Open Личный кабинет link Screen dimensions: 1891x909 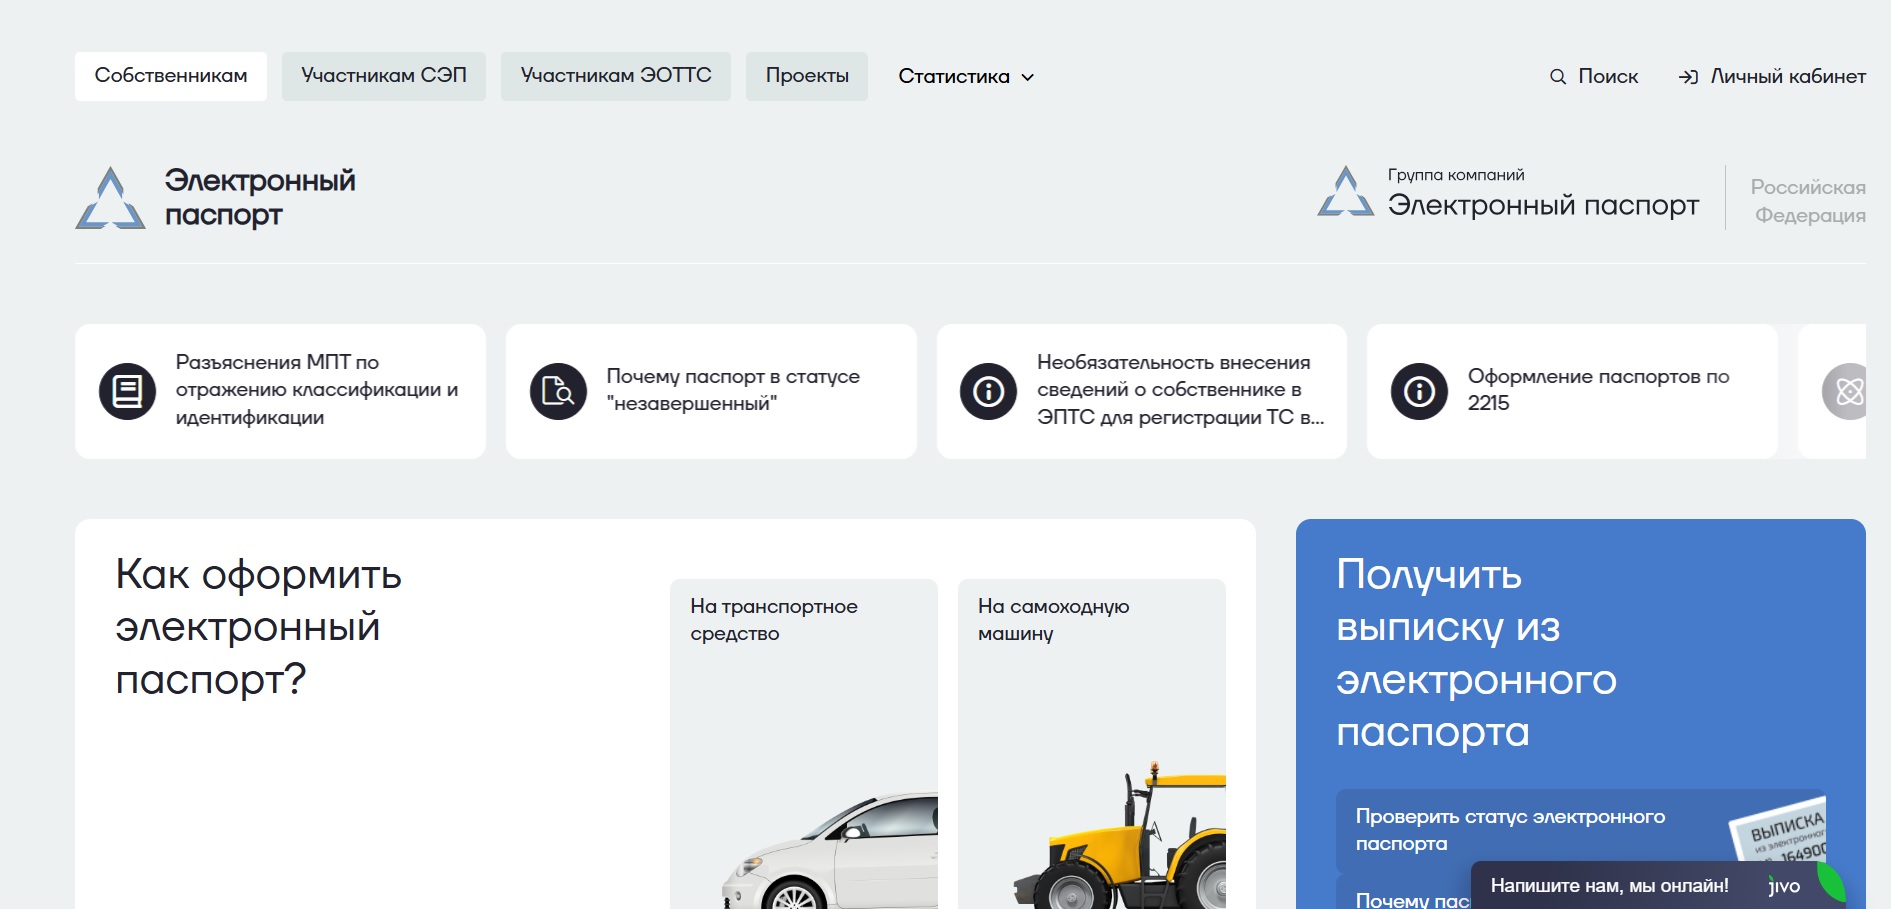point(1772,77)
